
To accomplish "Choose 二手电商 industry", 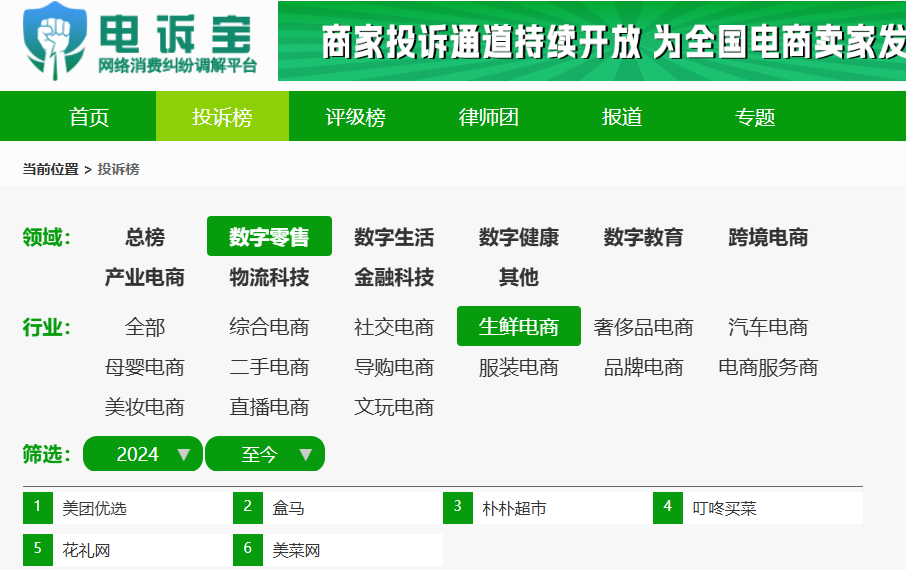I will [x=269, y=367].
